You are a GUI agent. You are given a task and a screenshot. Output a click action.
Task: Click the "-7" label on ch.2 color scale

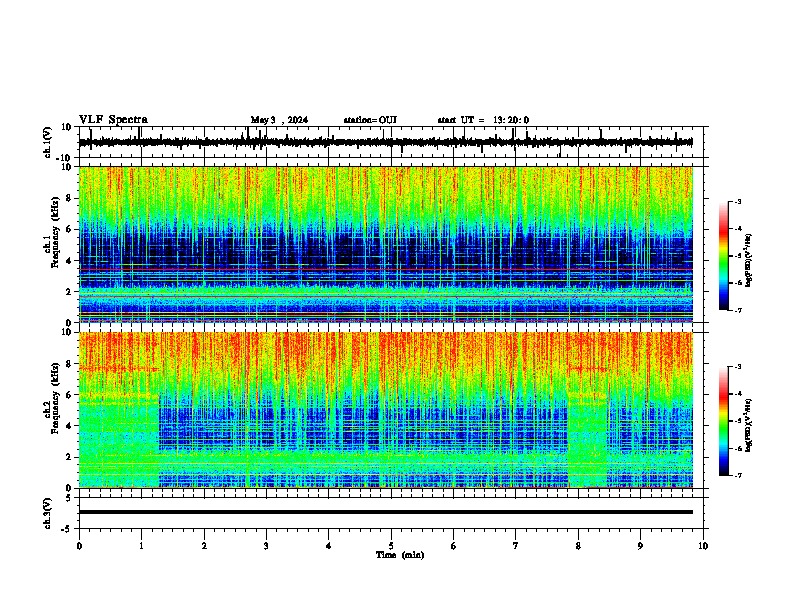737,475
